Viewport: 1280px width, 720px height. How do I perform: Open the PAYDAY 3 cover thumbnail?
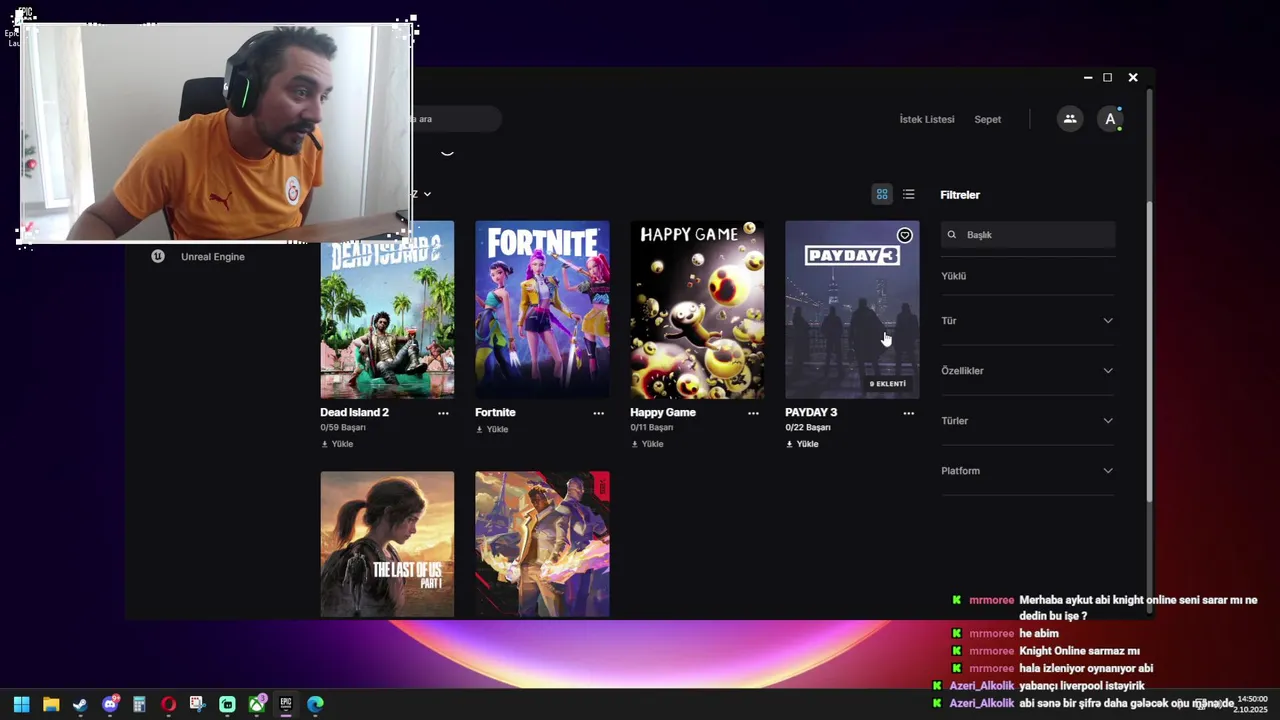click(852, 310)
